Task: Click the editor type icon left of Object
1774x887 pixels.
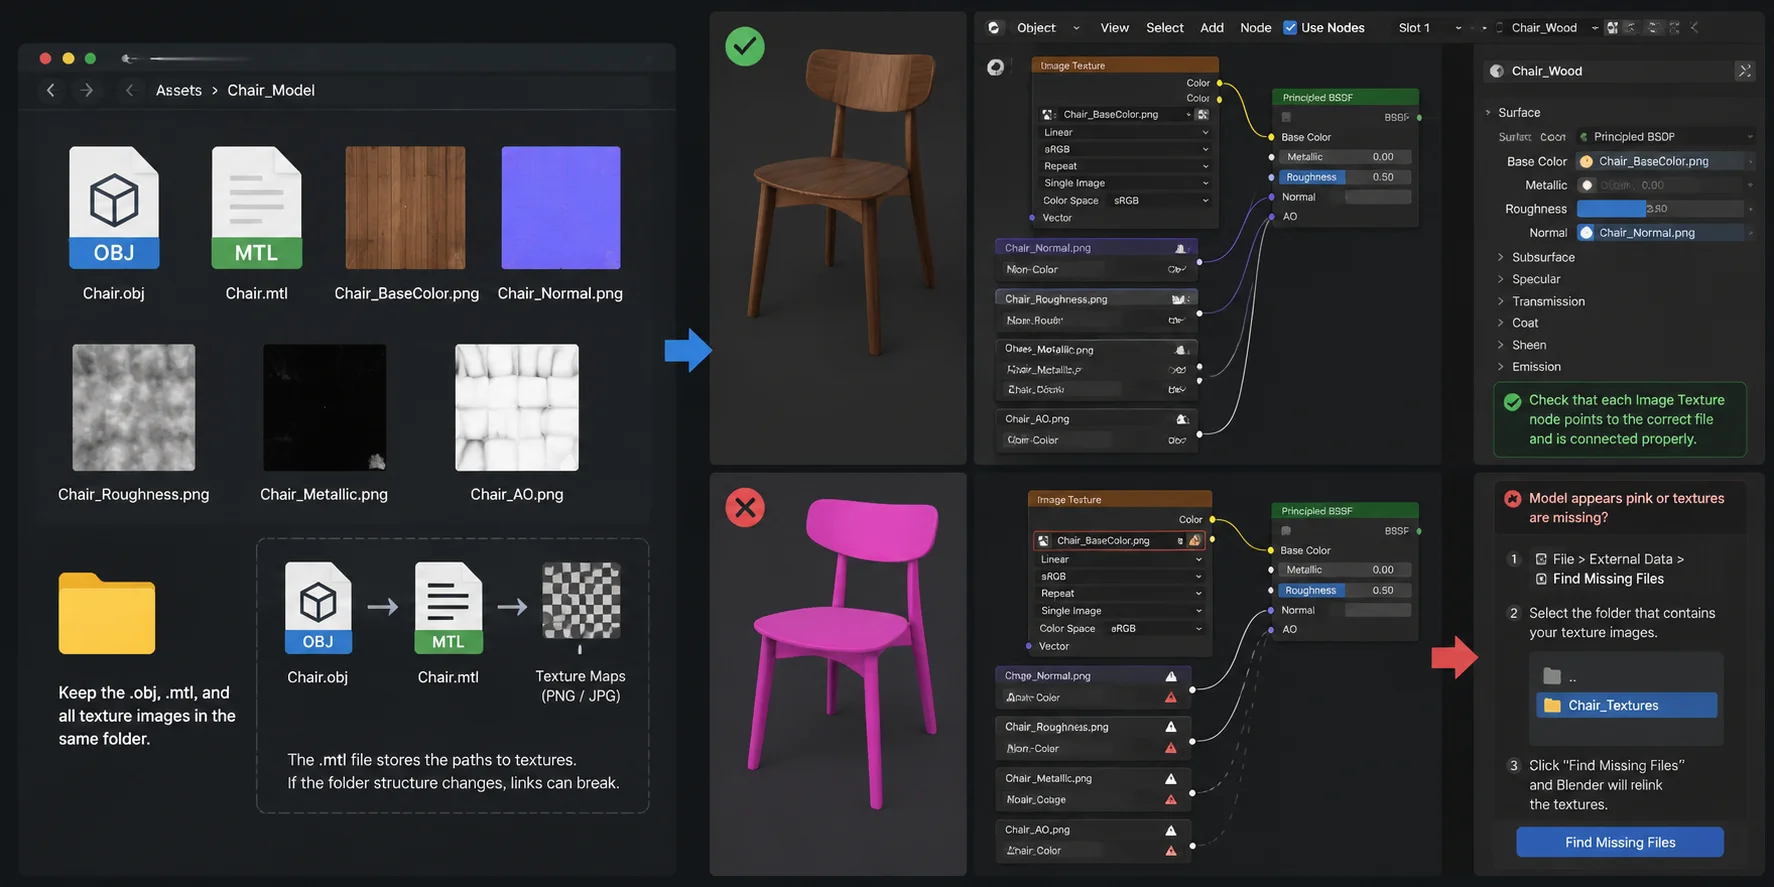Action: (x=993, y=28)
